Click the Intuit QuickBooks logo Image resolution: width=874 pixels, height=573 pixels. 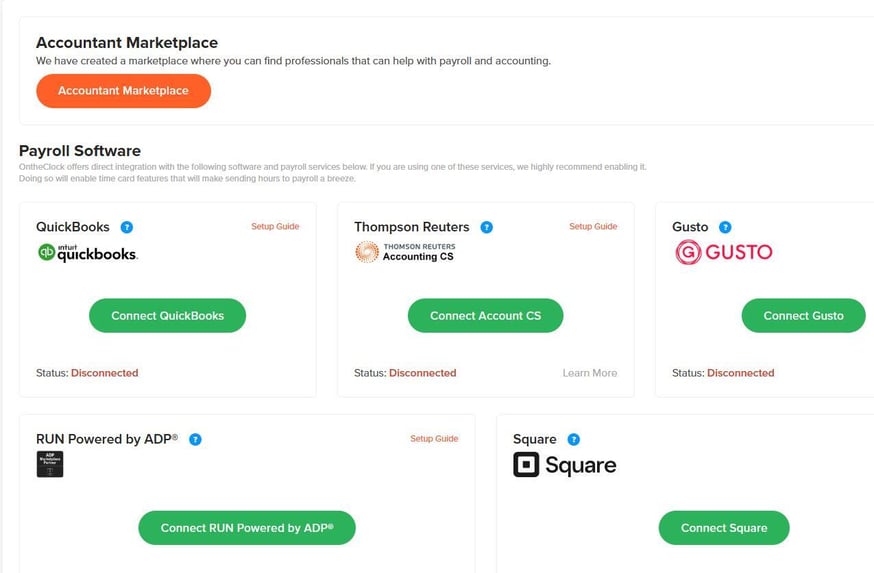pyautogui.click(x=87, y=253)
